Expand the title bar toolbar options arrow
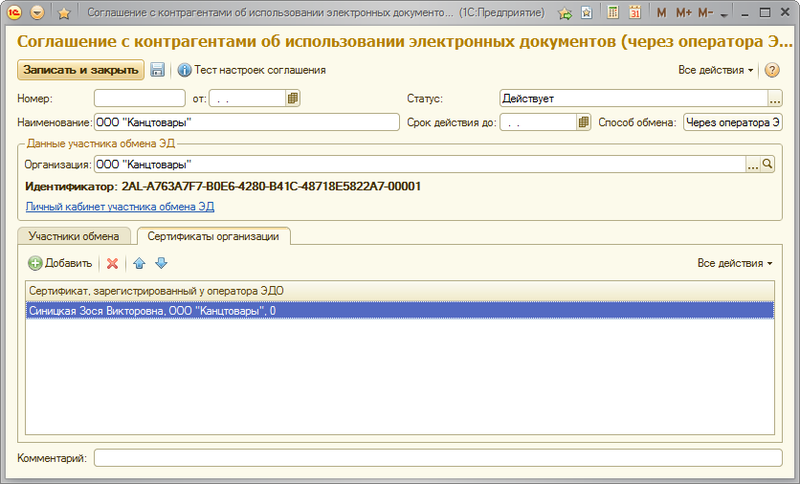This screenshot has width=800, height=484. tap(723, 15)
